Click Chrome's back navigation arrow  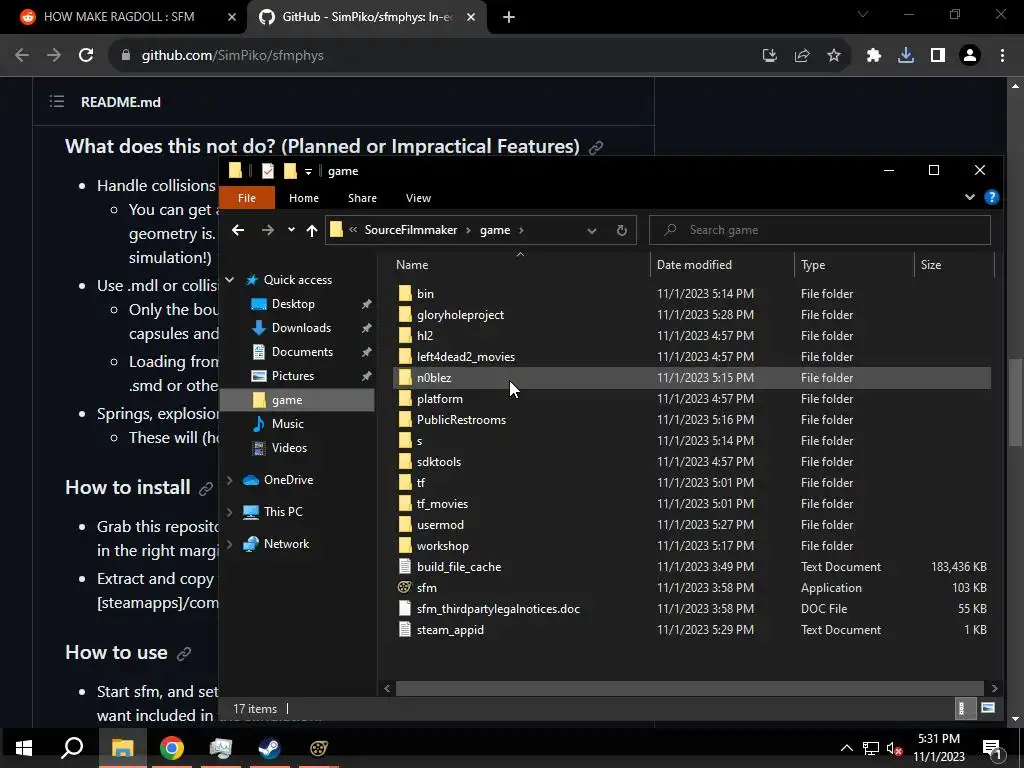[x=22, y=56]
